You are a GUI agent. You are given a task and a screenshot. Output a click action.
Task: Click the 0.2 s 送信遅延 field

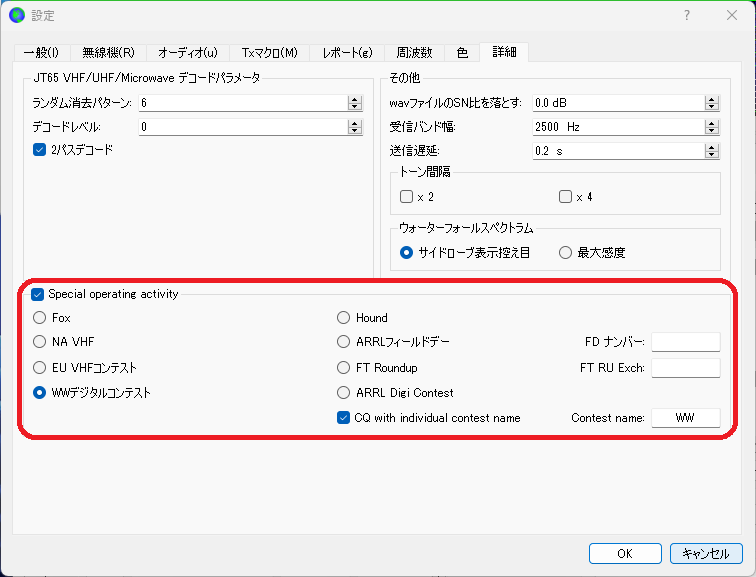pos(619,151)
